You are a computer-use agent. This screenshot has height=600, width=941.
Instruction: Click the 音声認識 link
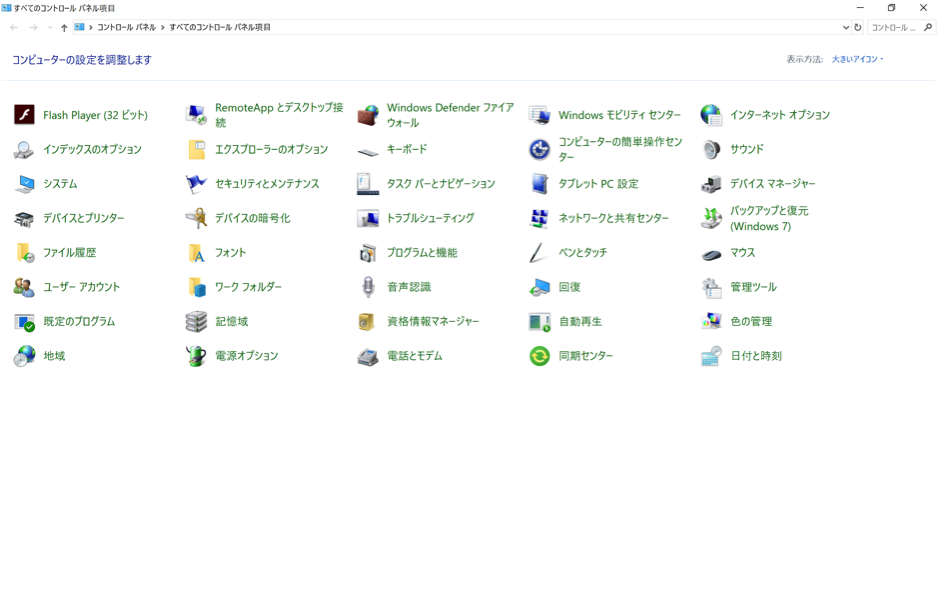coord(409,287)
